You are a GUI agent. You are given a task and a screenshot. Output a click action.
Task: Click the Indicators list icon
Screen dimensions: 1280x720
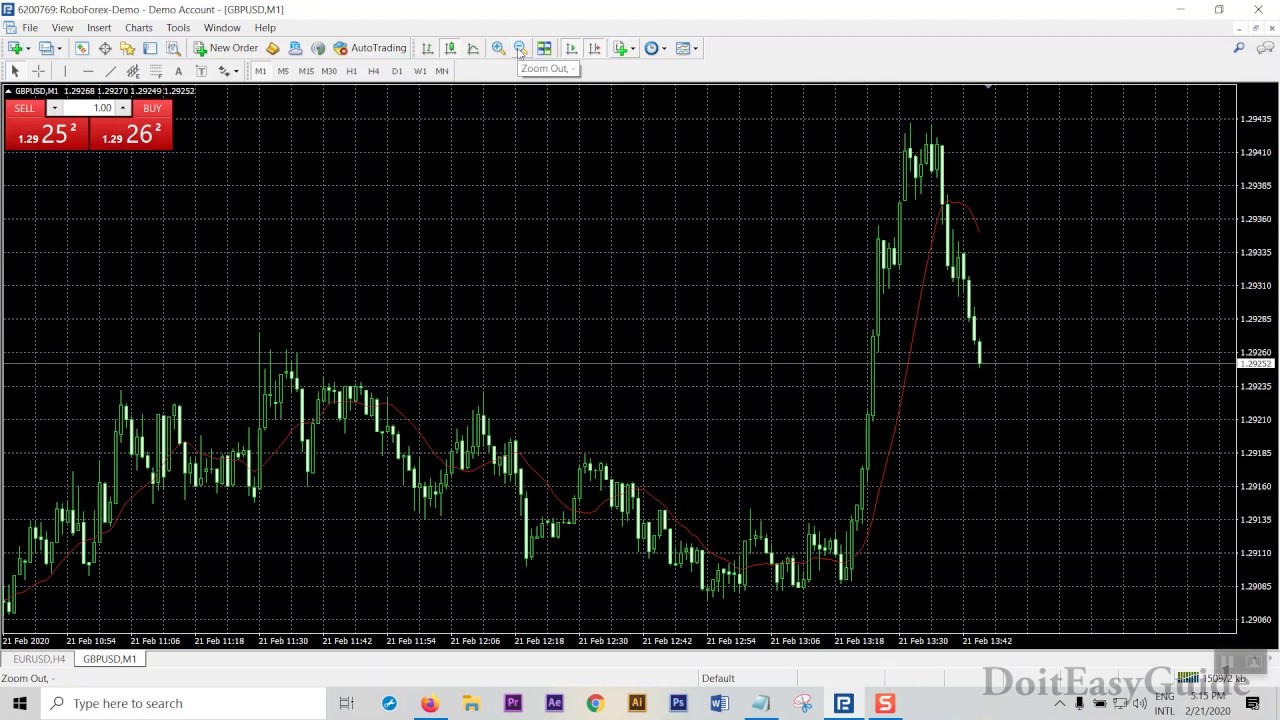point(620,48)
